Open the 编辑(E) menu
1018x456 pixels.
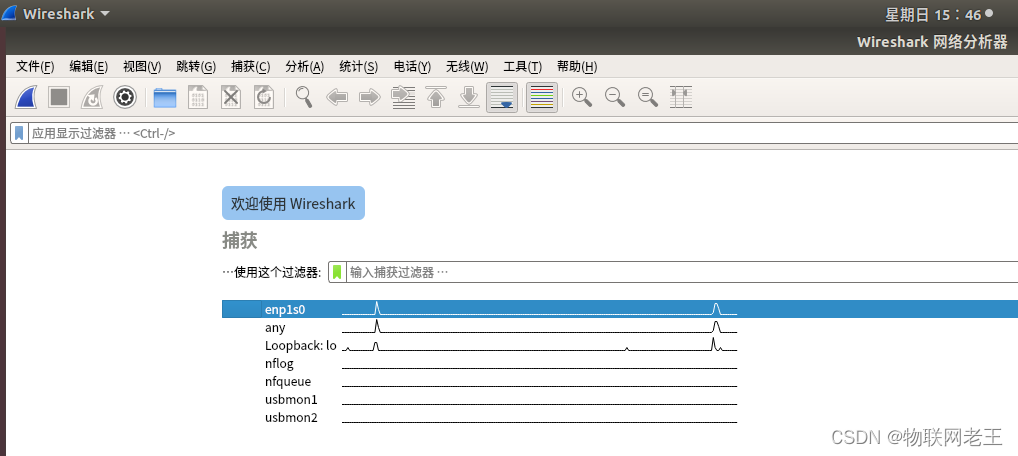tap(88, 66)
